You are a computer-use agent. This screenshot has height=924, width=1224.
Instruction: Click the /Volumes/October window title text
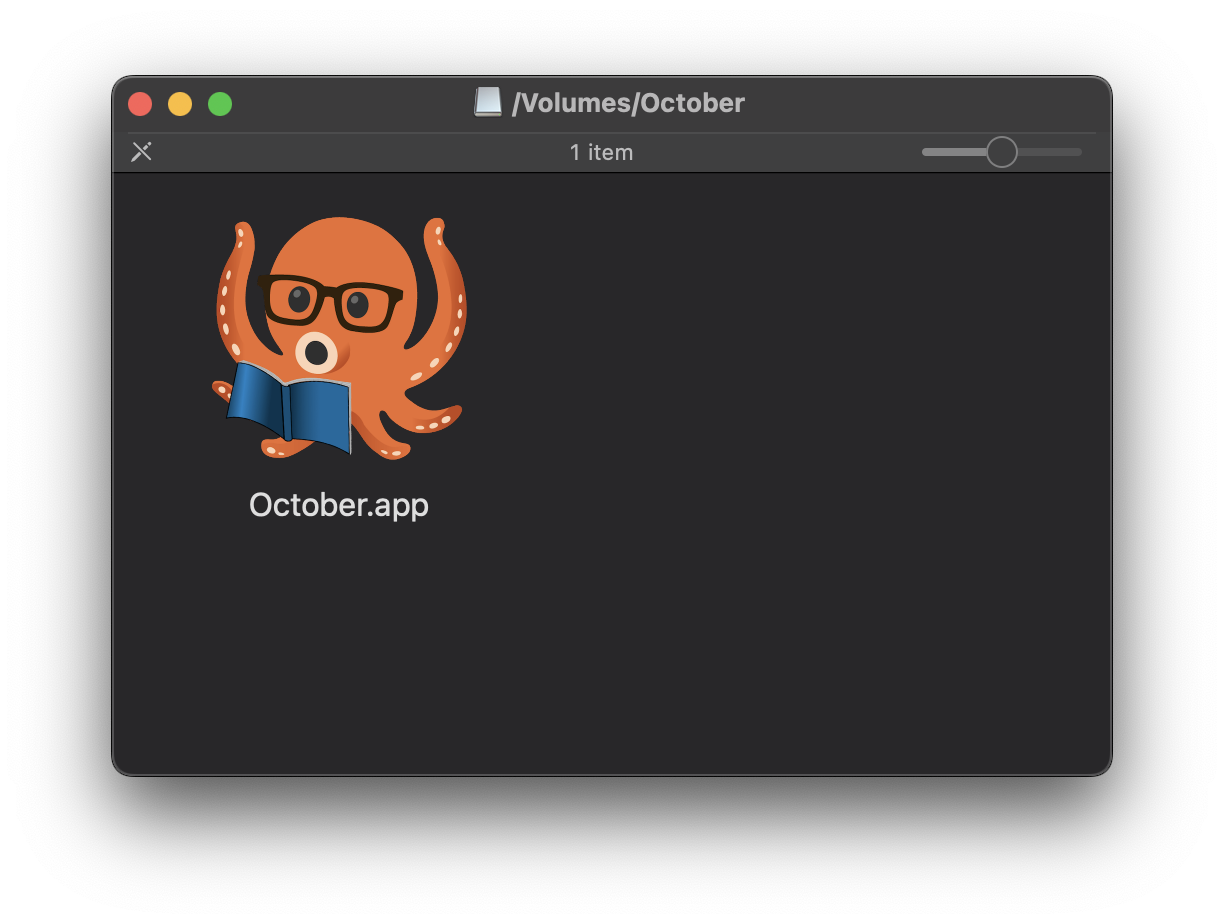tap(628, 103)
